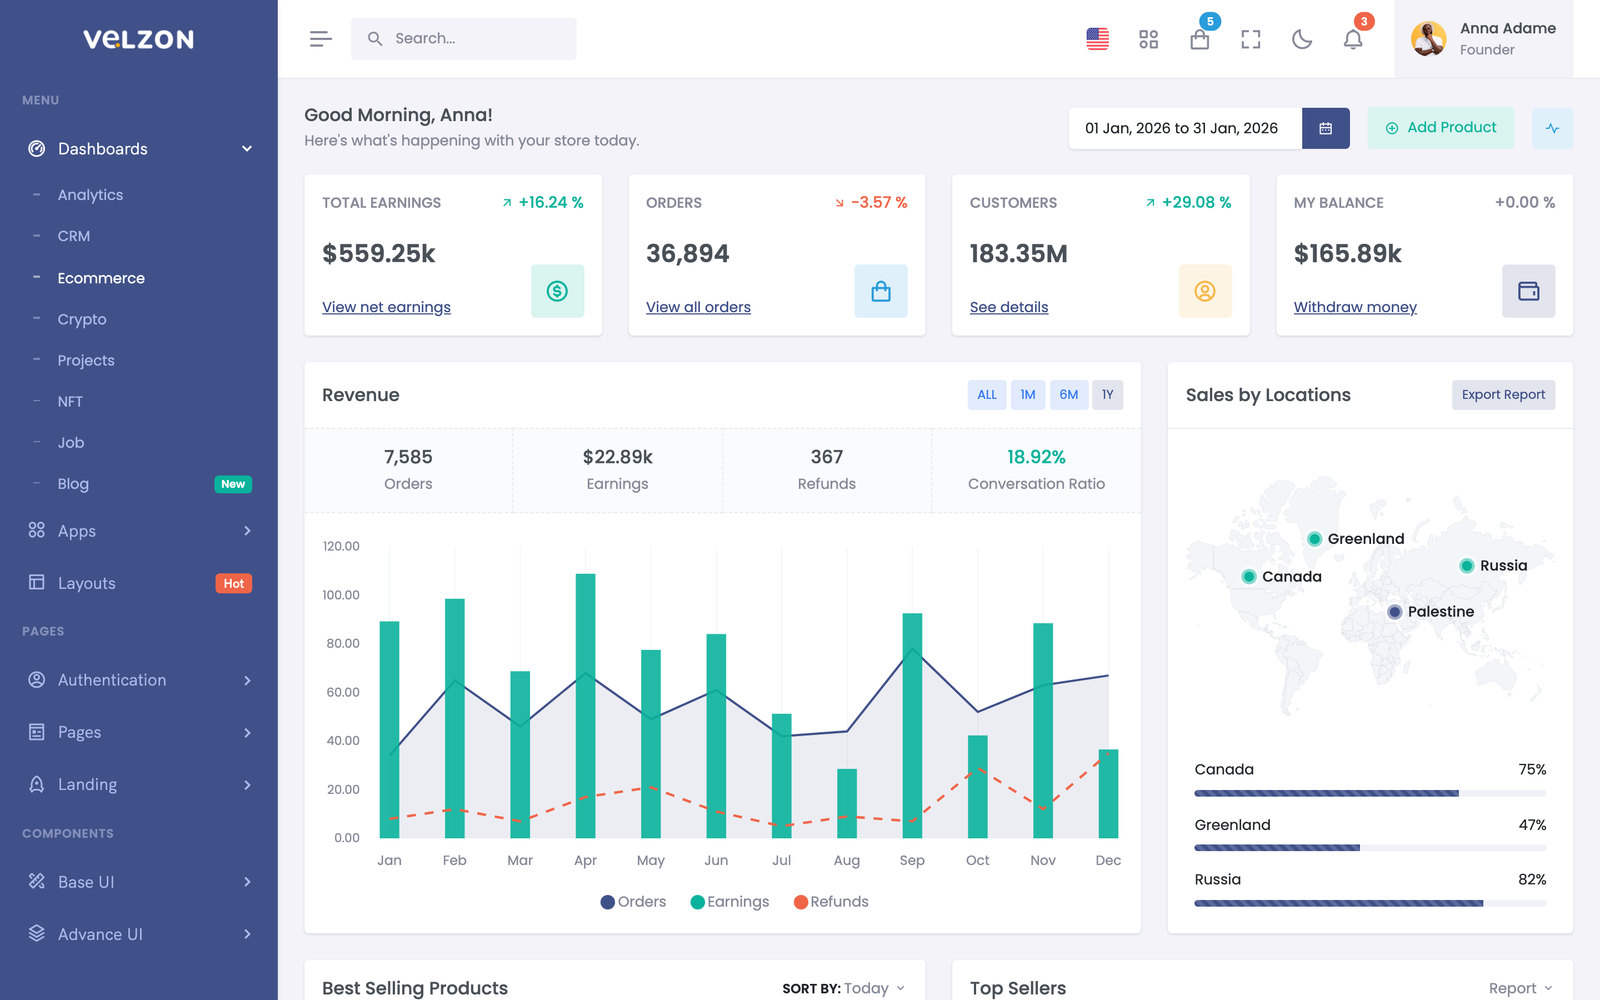Focus the Search input field
This screenshot has height=1000, width=1600.
[463, 39]
